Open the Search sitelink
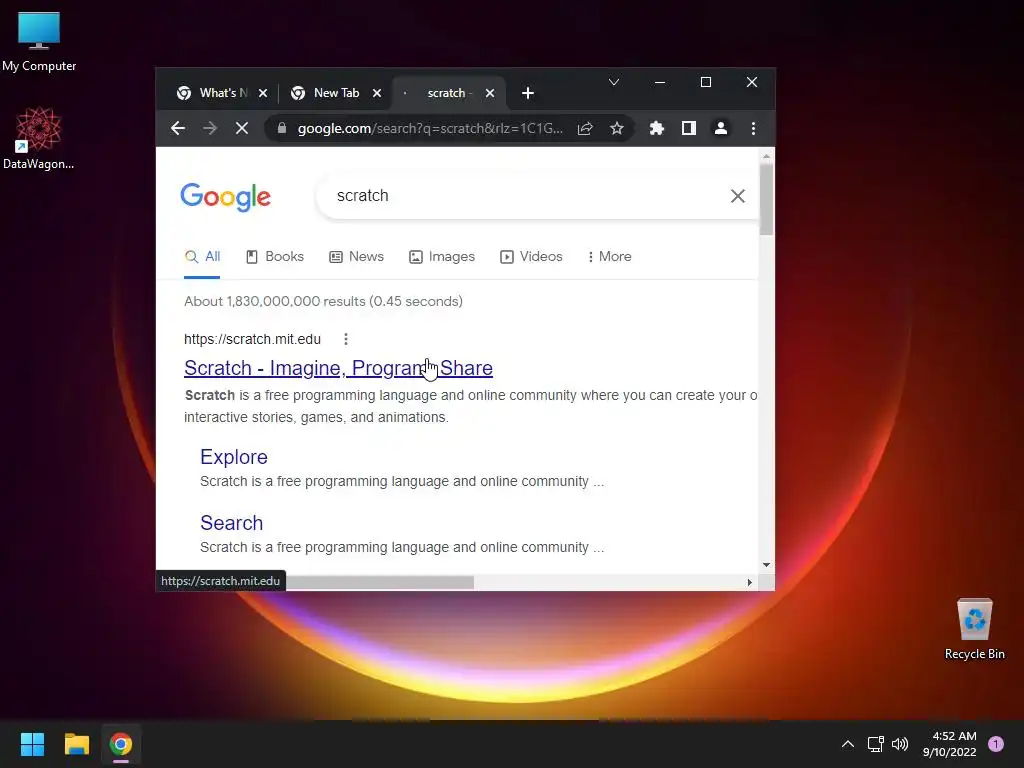The height and width of the screenshot is (768, 1024). [x=231, y=522]
